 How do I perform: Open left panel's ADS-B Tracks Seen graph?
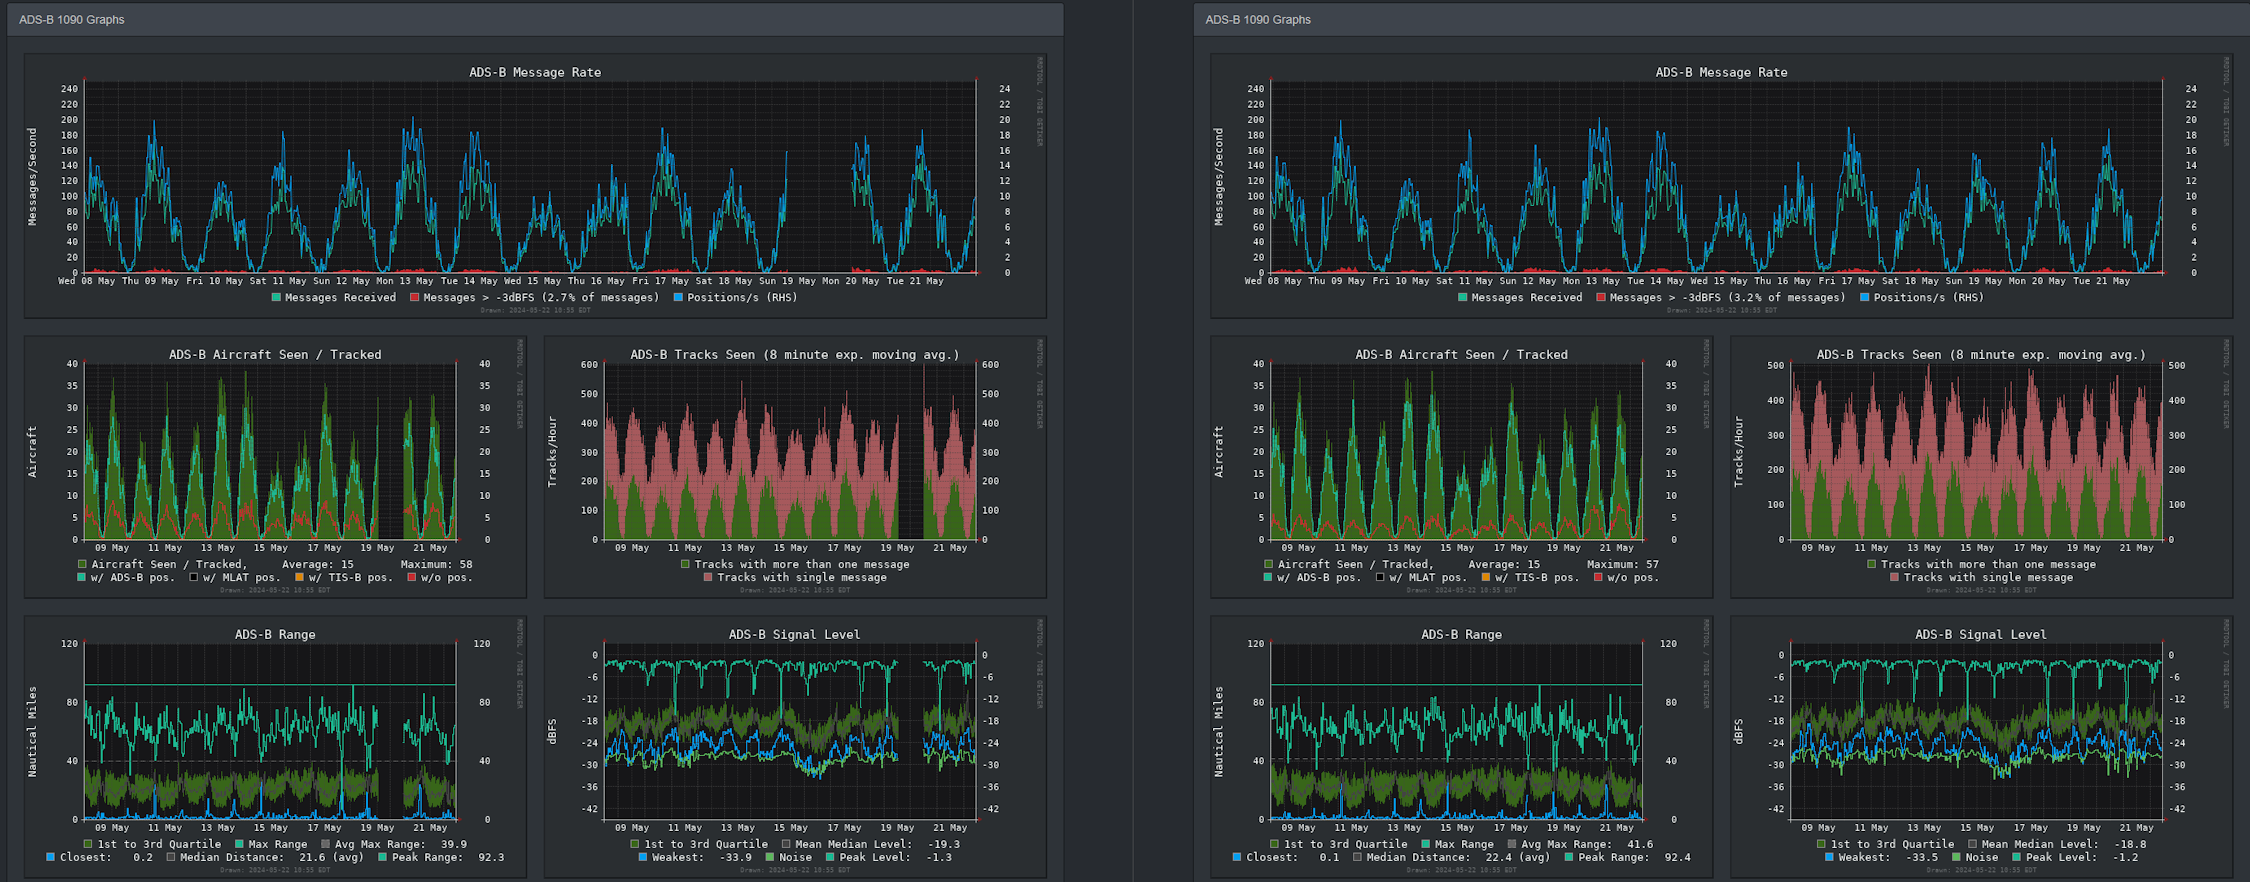[795, 467]
